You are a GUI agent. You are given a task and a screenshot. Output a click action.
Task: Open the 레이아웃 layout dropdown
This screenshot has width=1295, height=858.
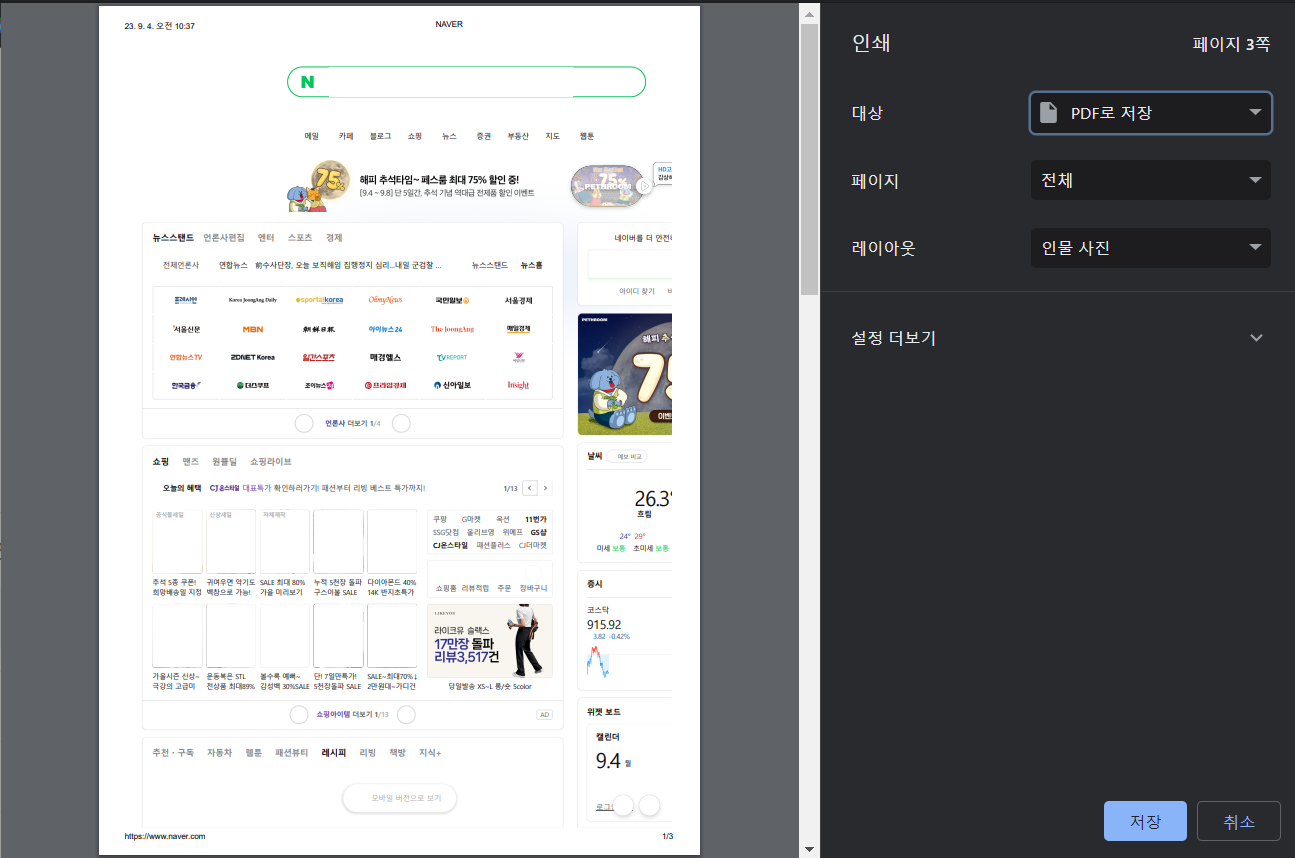coord(1151,248)
